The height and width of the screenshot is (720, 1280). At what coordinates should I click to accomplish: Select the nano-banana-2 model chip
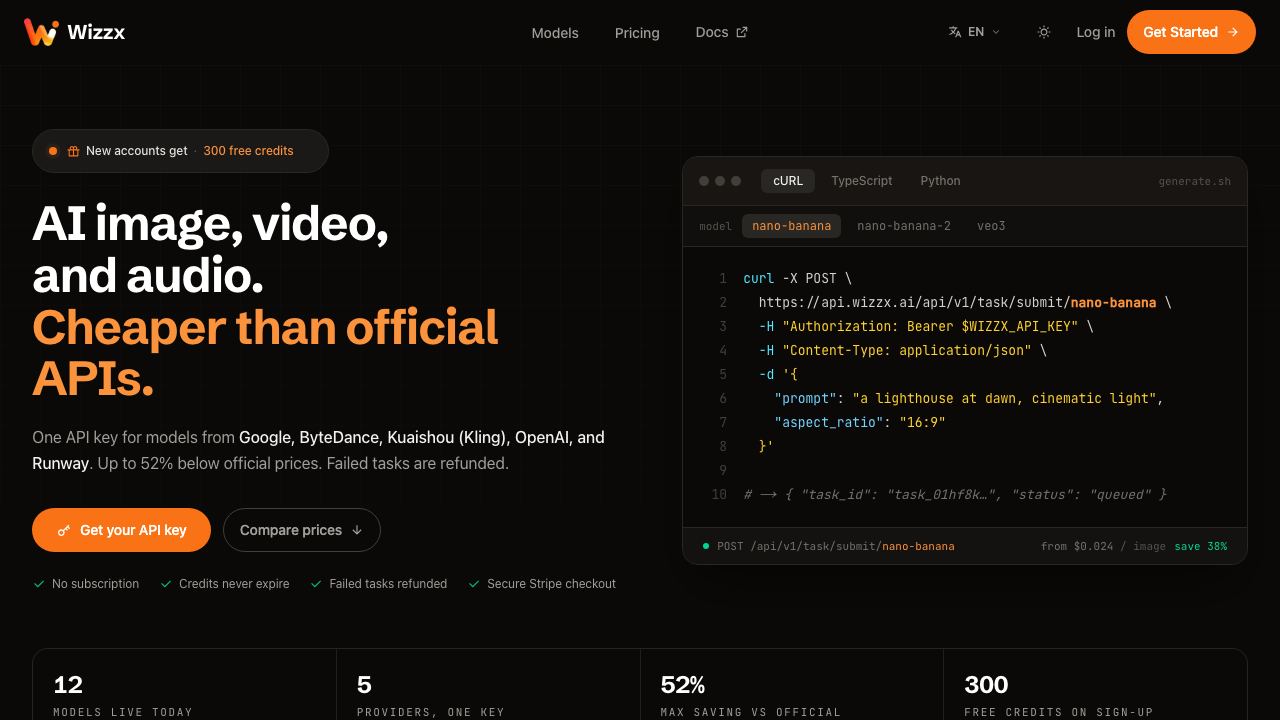(904, 226)
